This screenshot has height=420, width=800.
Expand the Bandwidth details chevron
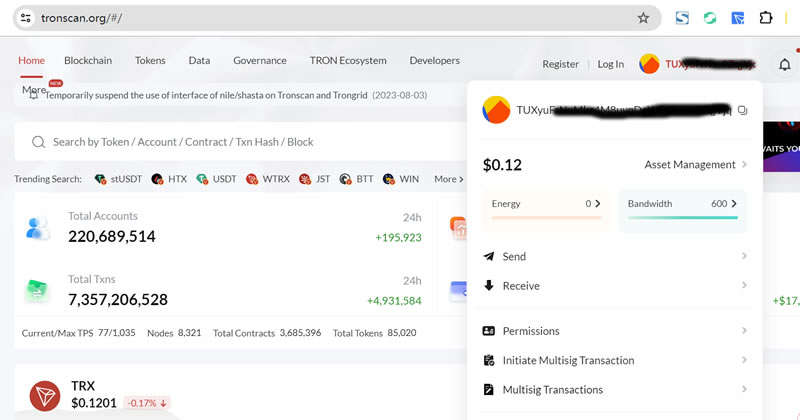pyautogui.click(x=734, y=204)
